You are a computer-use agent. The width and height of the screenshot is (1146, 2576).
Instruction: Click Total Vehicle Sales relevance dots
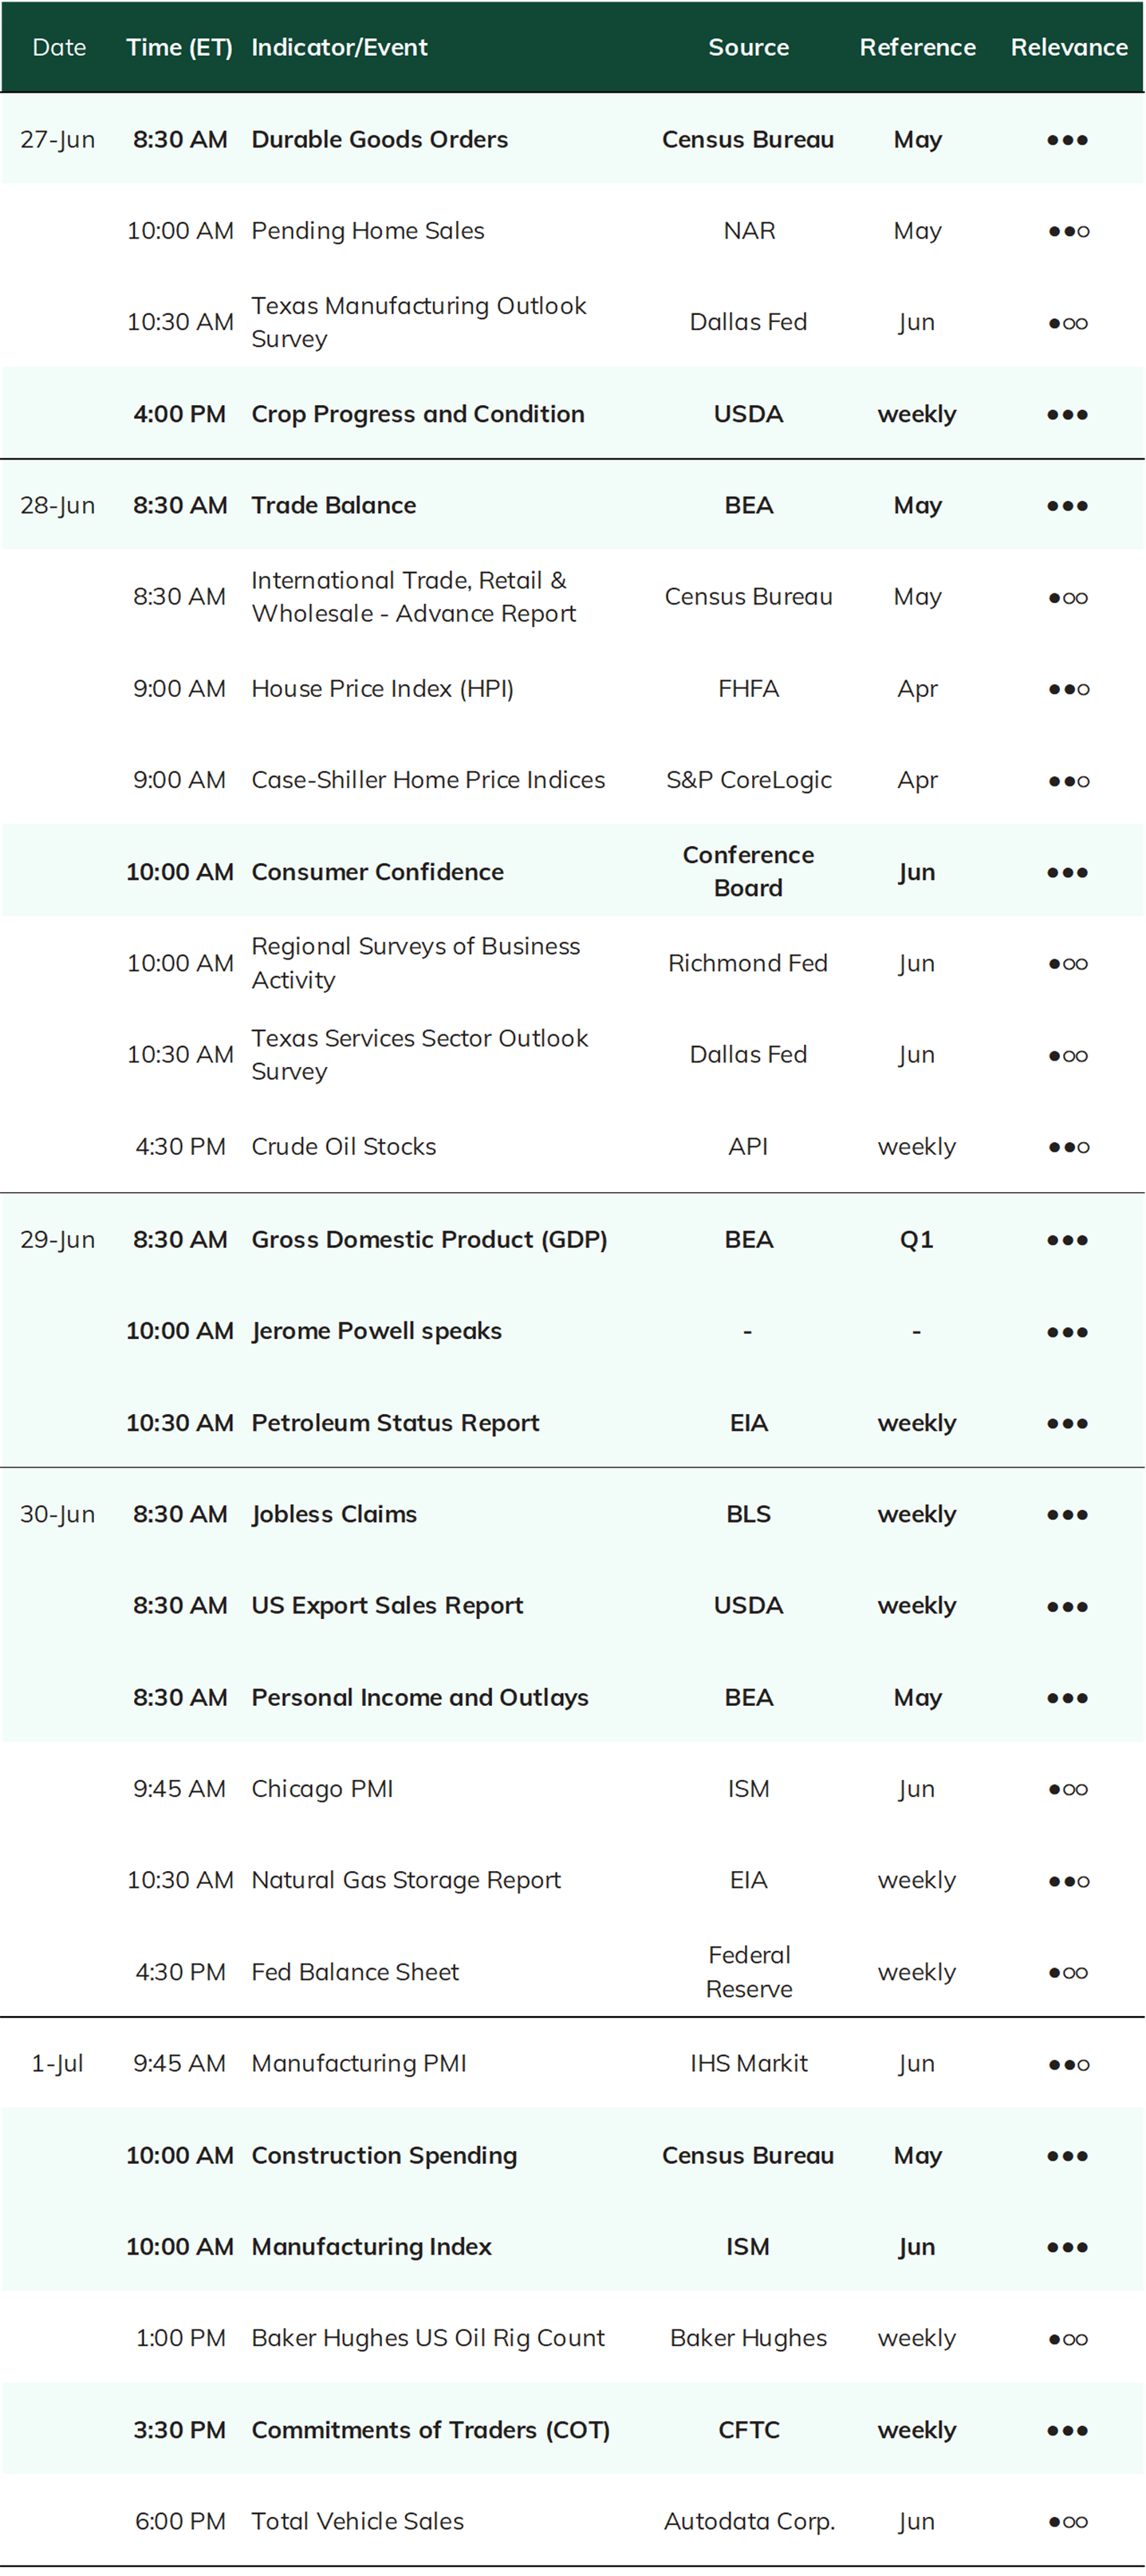(1068, 2522)
